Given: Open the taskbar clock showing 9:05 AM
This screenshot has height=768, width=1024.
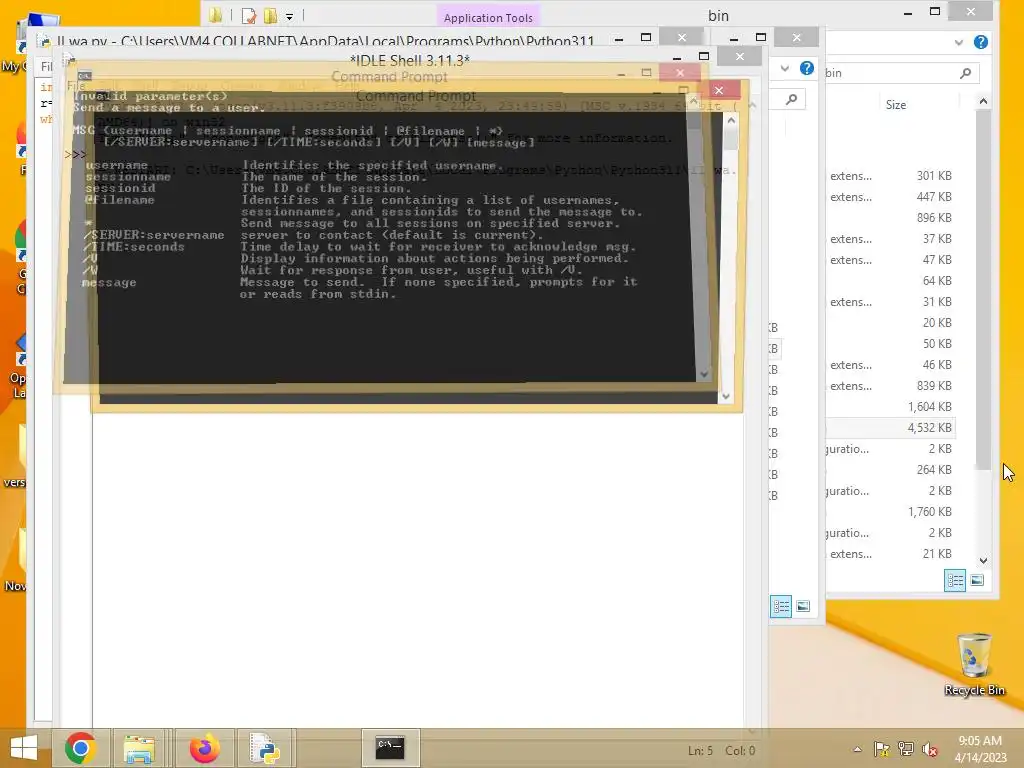Looking at the screenshot, I should point(980,749).
